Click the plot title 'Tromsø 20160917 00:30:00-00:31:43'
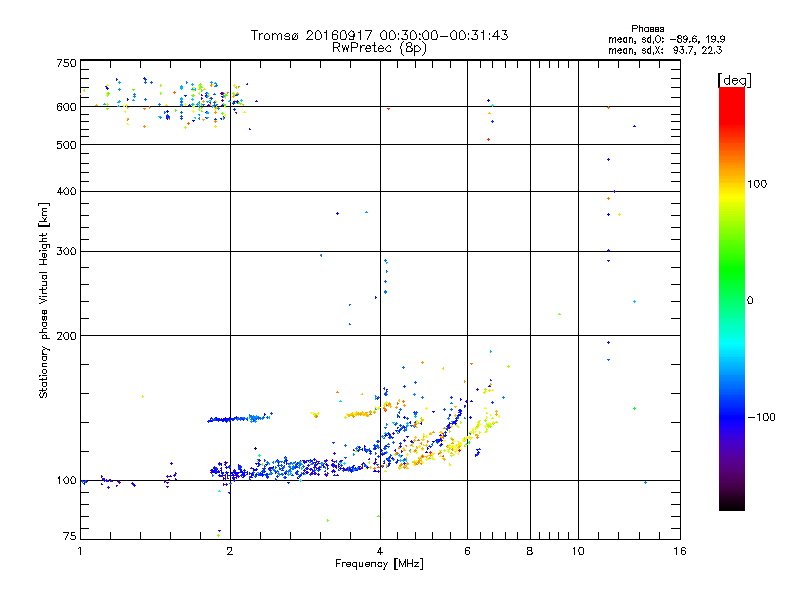This screenshot has width=800, height=600. [379, 35]
